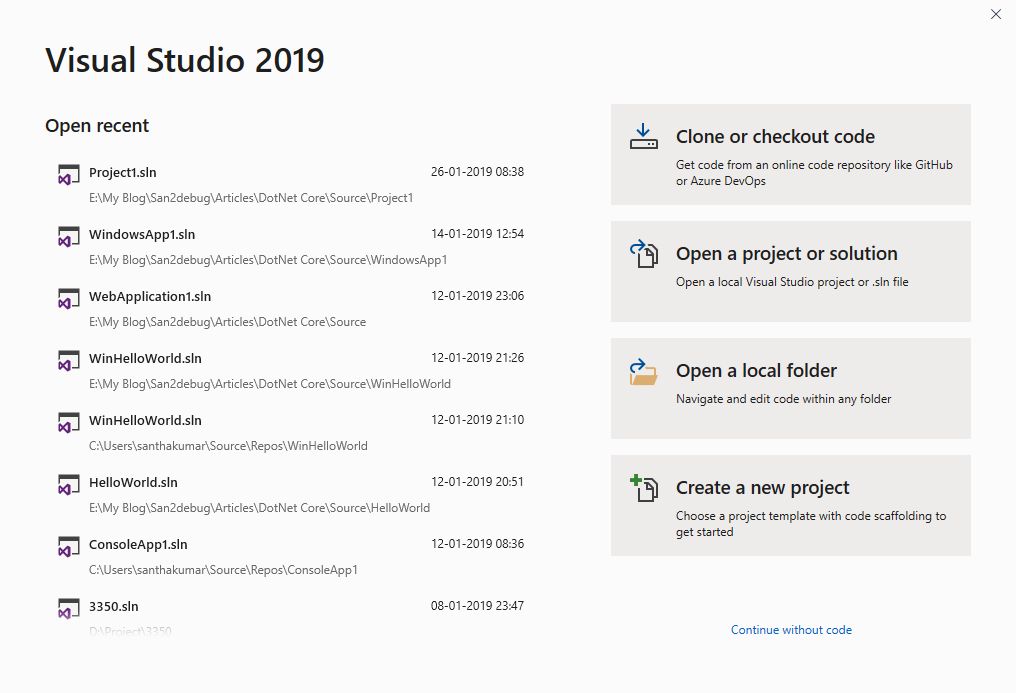Viewport: 1016px width, 693px height.
Task: Close the Visual Studio 2019 start window
Action: pos(996,14)
